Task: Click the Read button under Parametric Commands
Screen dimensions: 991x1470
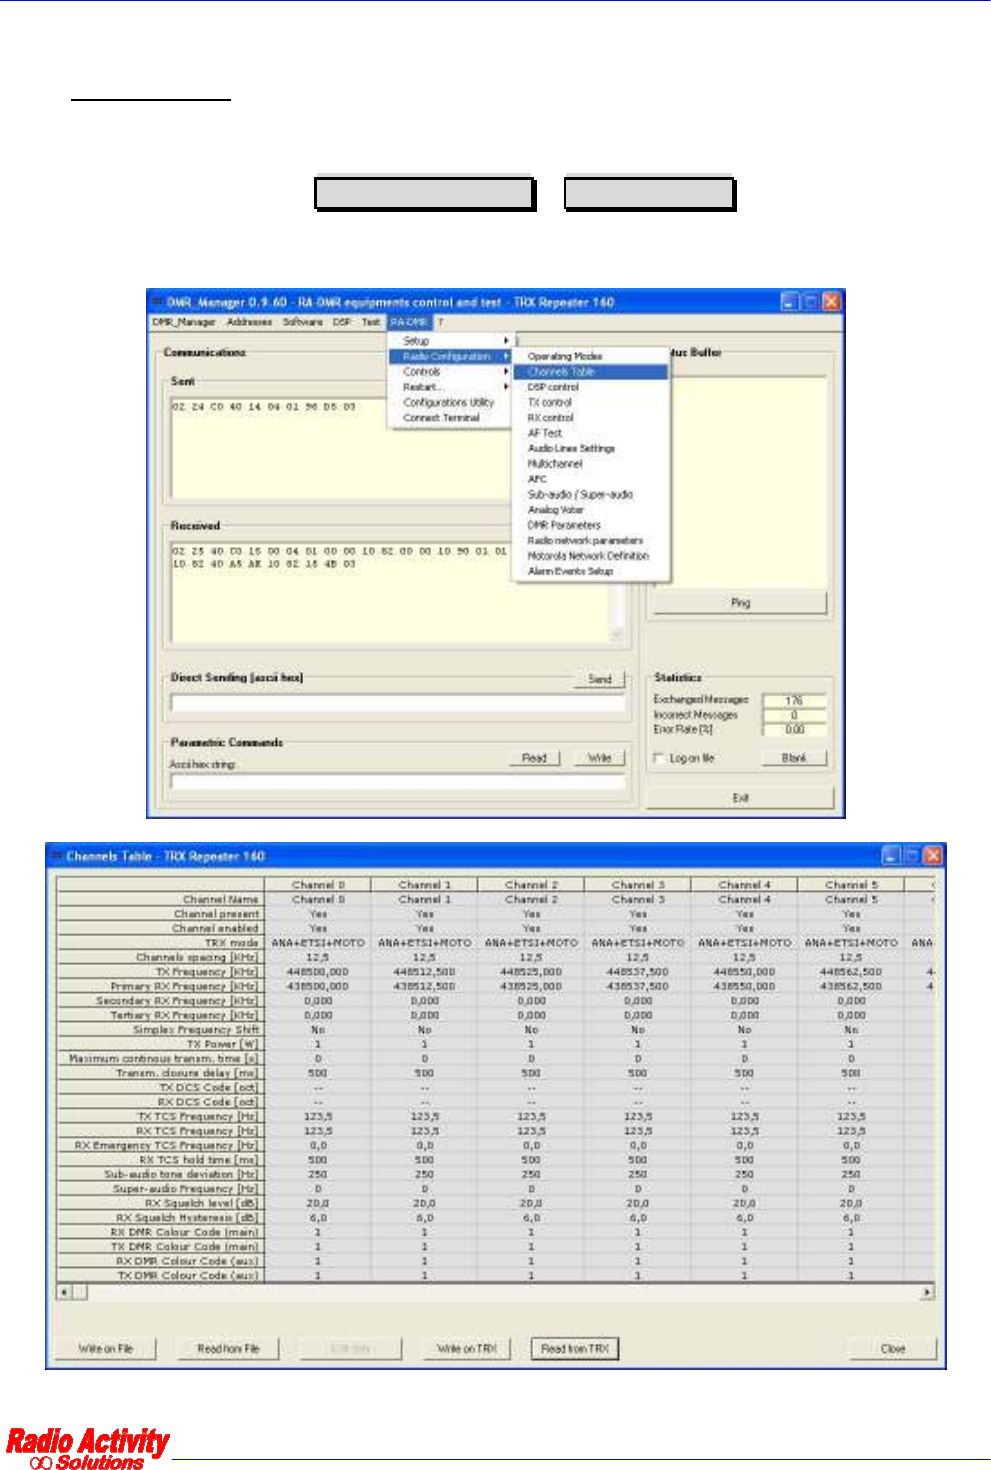Action: (534, 758)
